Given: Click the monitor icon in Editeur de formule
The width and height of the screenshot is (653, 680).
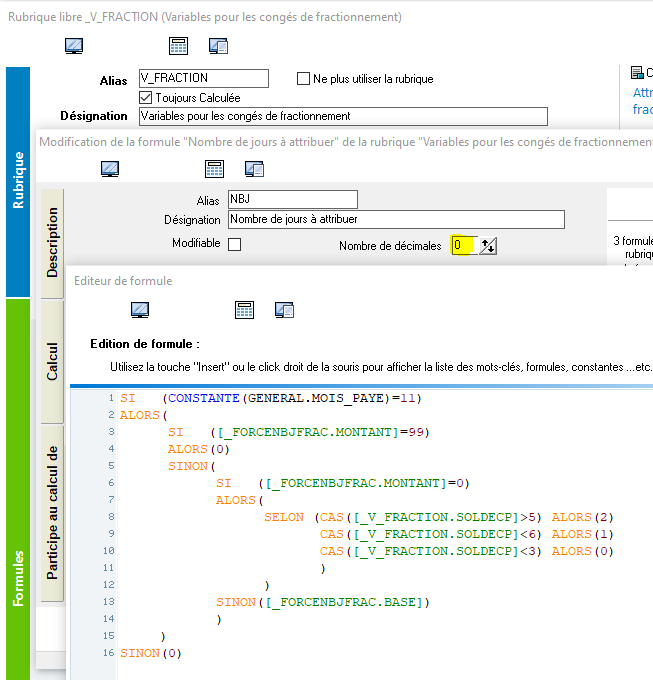Looking at the screenshot, I should coord(141,309).
